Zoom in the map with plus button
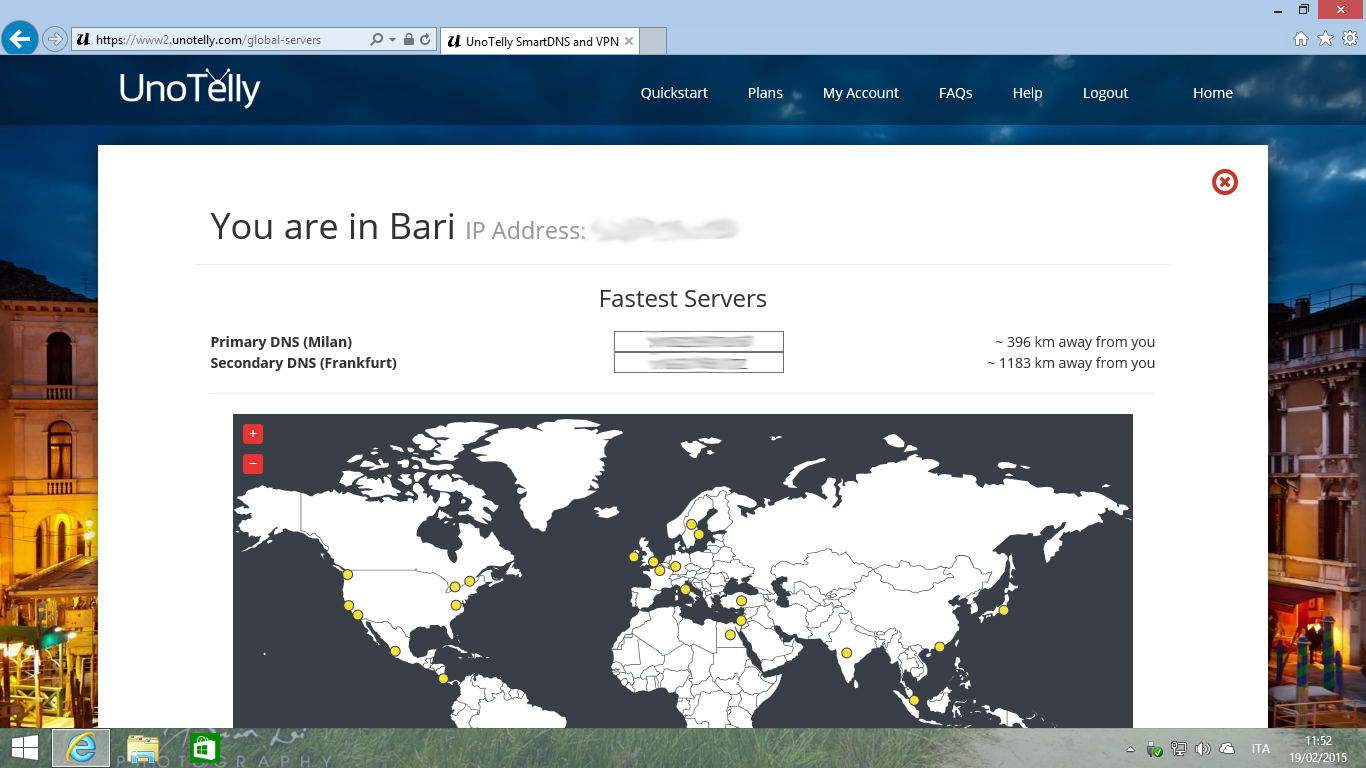Screen dimensions: 1366x768 coord(253,434)
